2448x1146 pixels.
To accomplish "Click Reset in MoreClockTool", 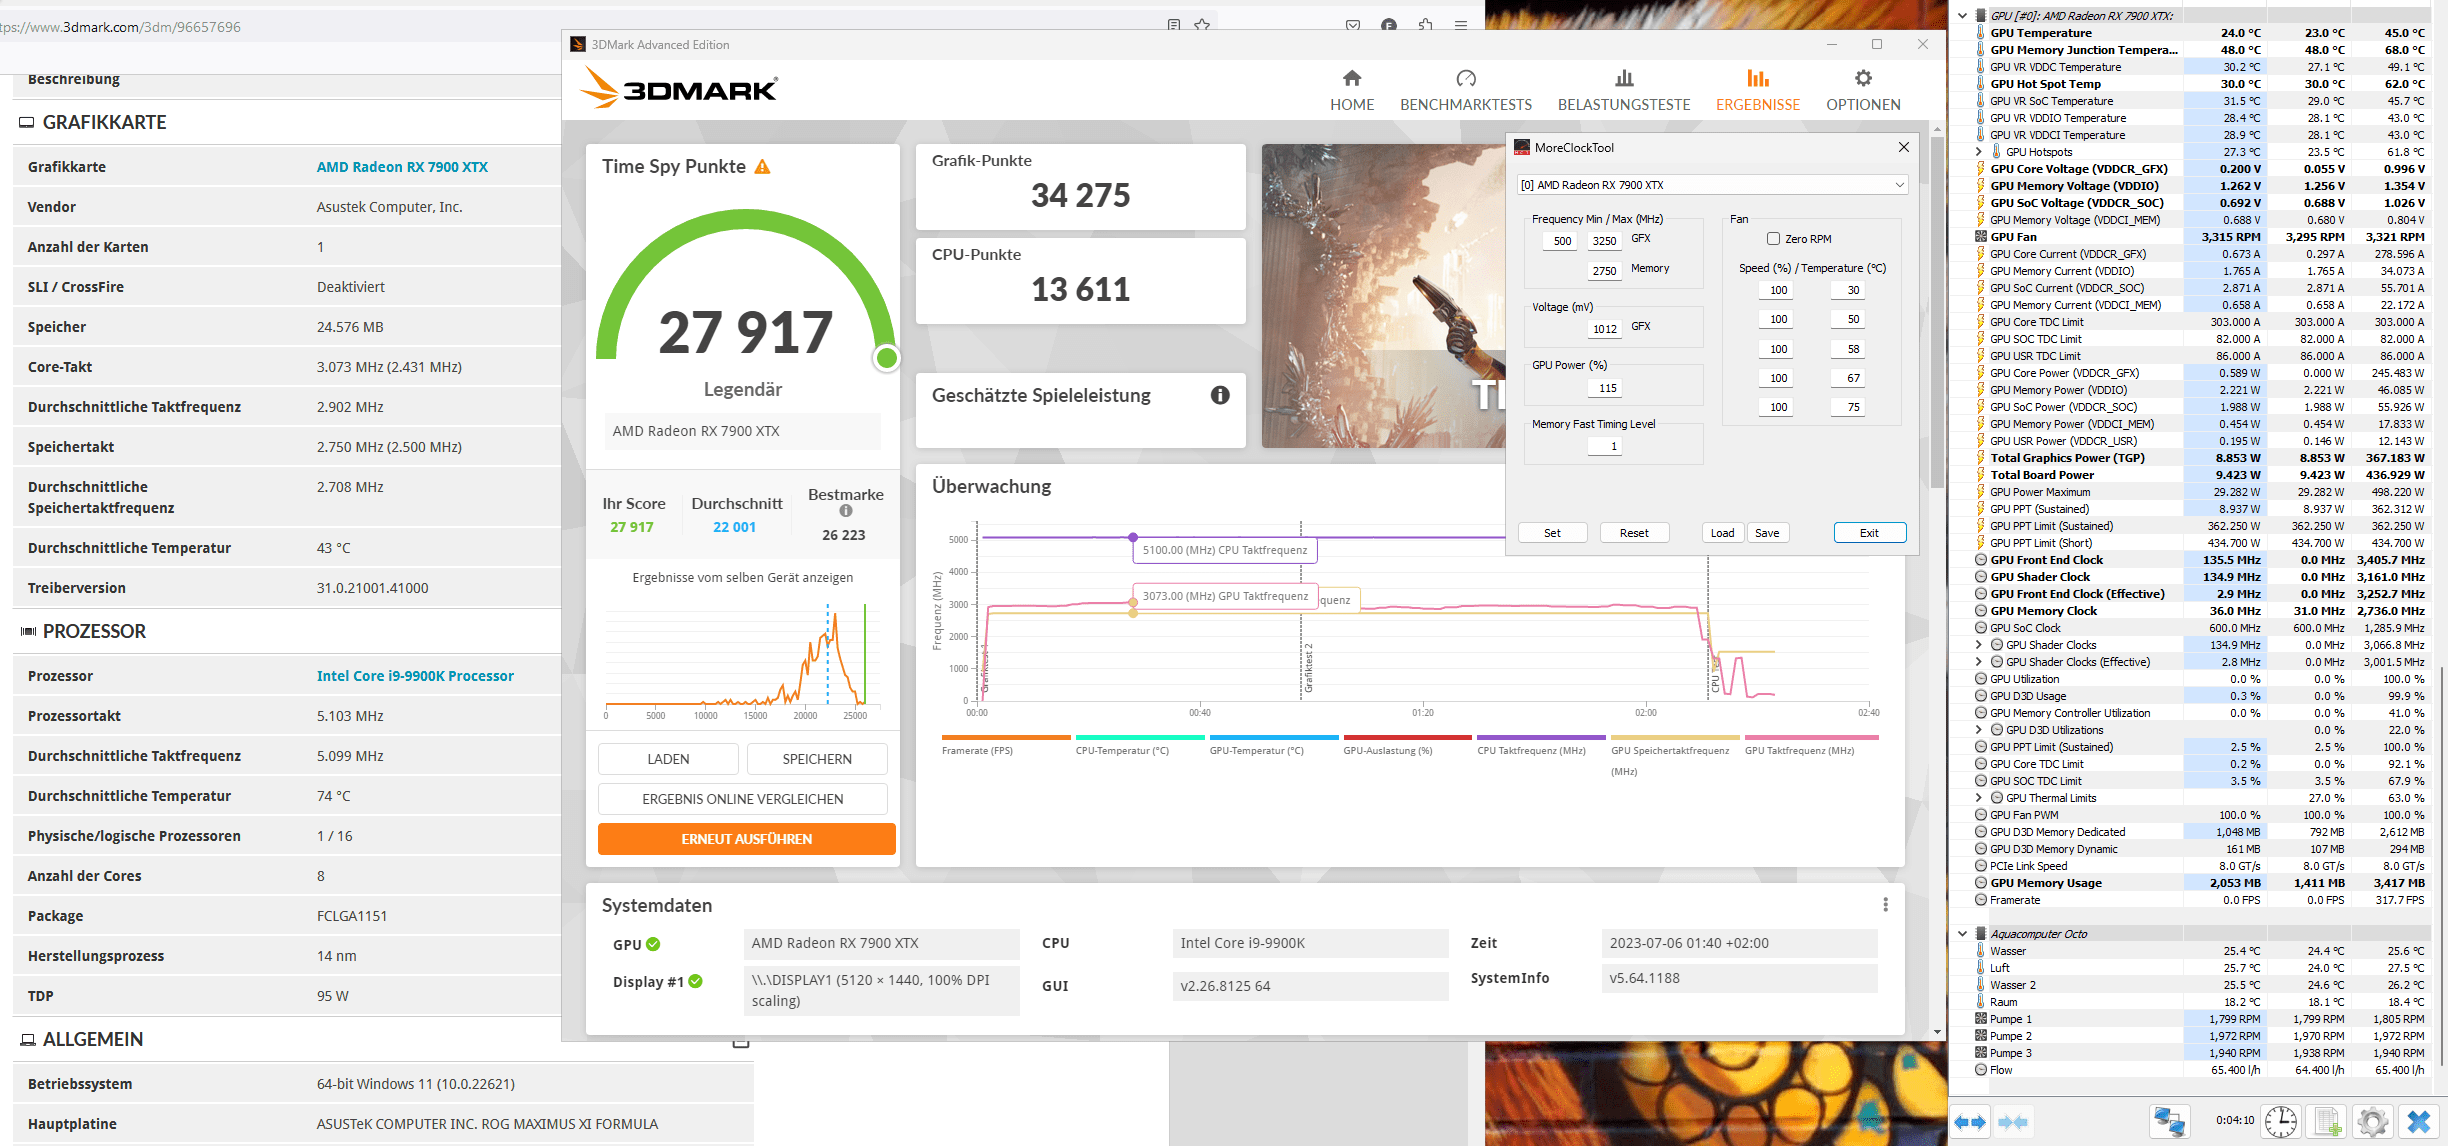I will pyautogui.click(x=1634, y=533).
